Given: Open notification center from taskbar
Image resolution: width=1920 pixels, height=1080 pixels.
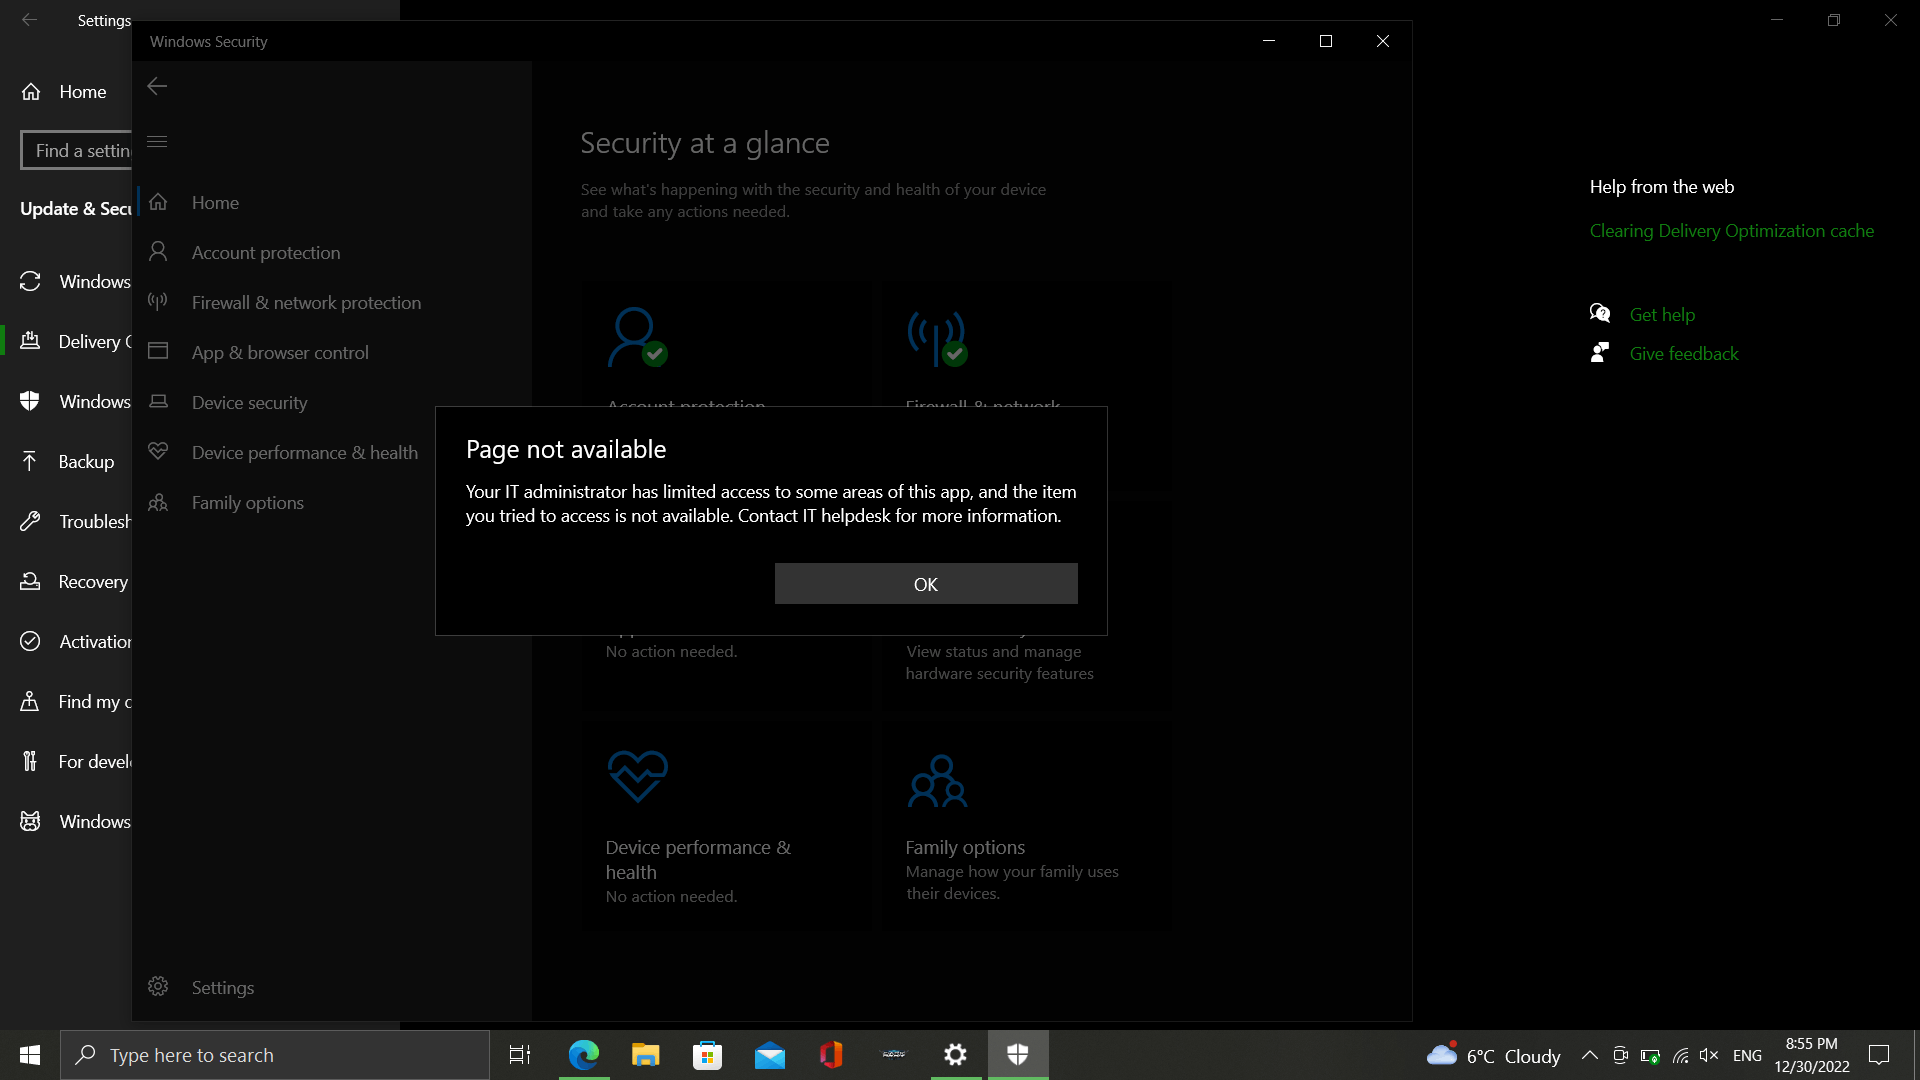Looking at the screenshot, I should (1879, 1055).
